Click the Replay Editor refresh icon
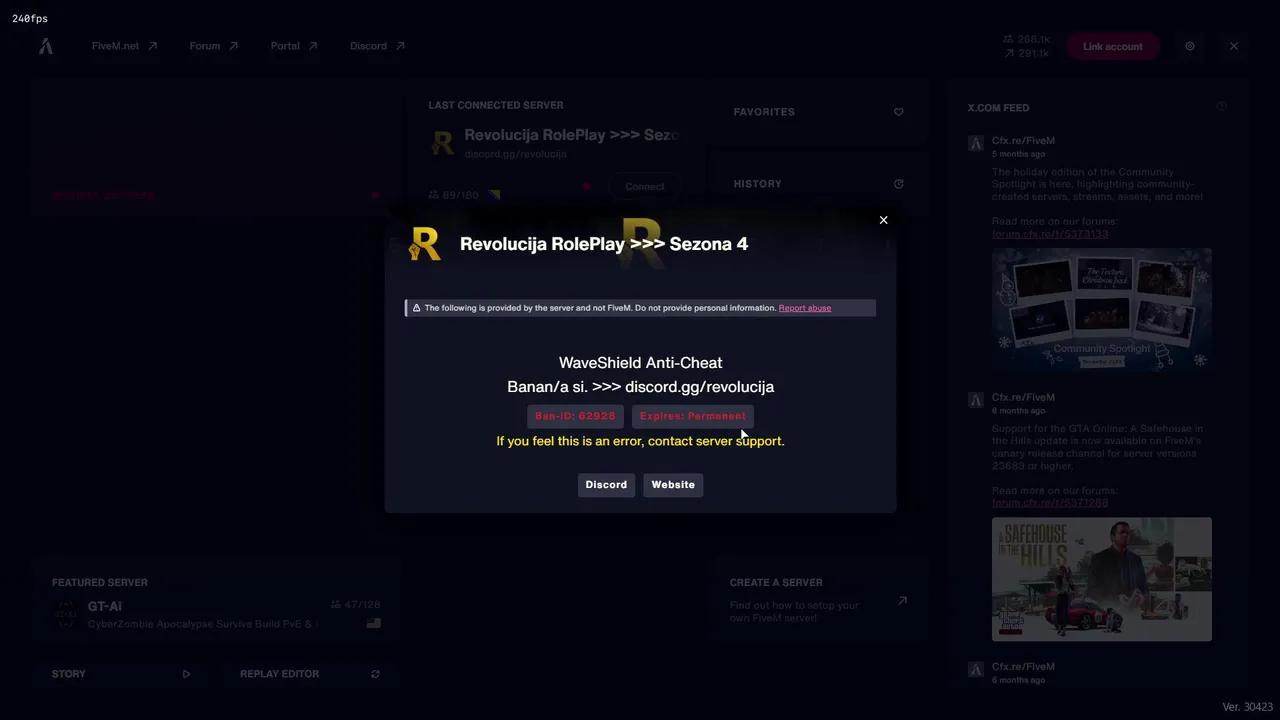 375,674
